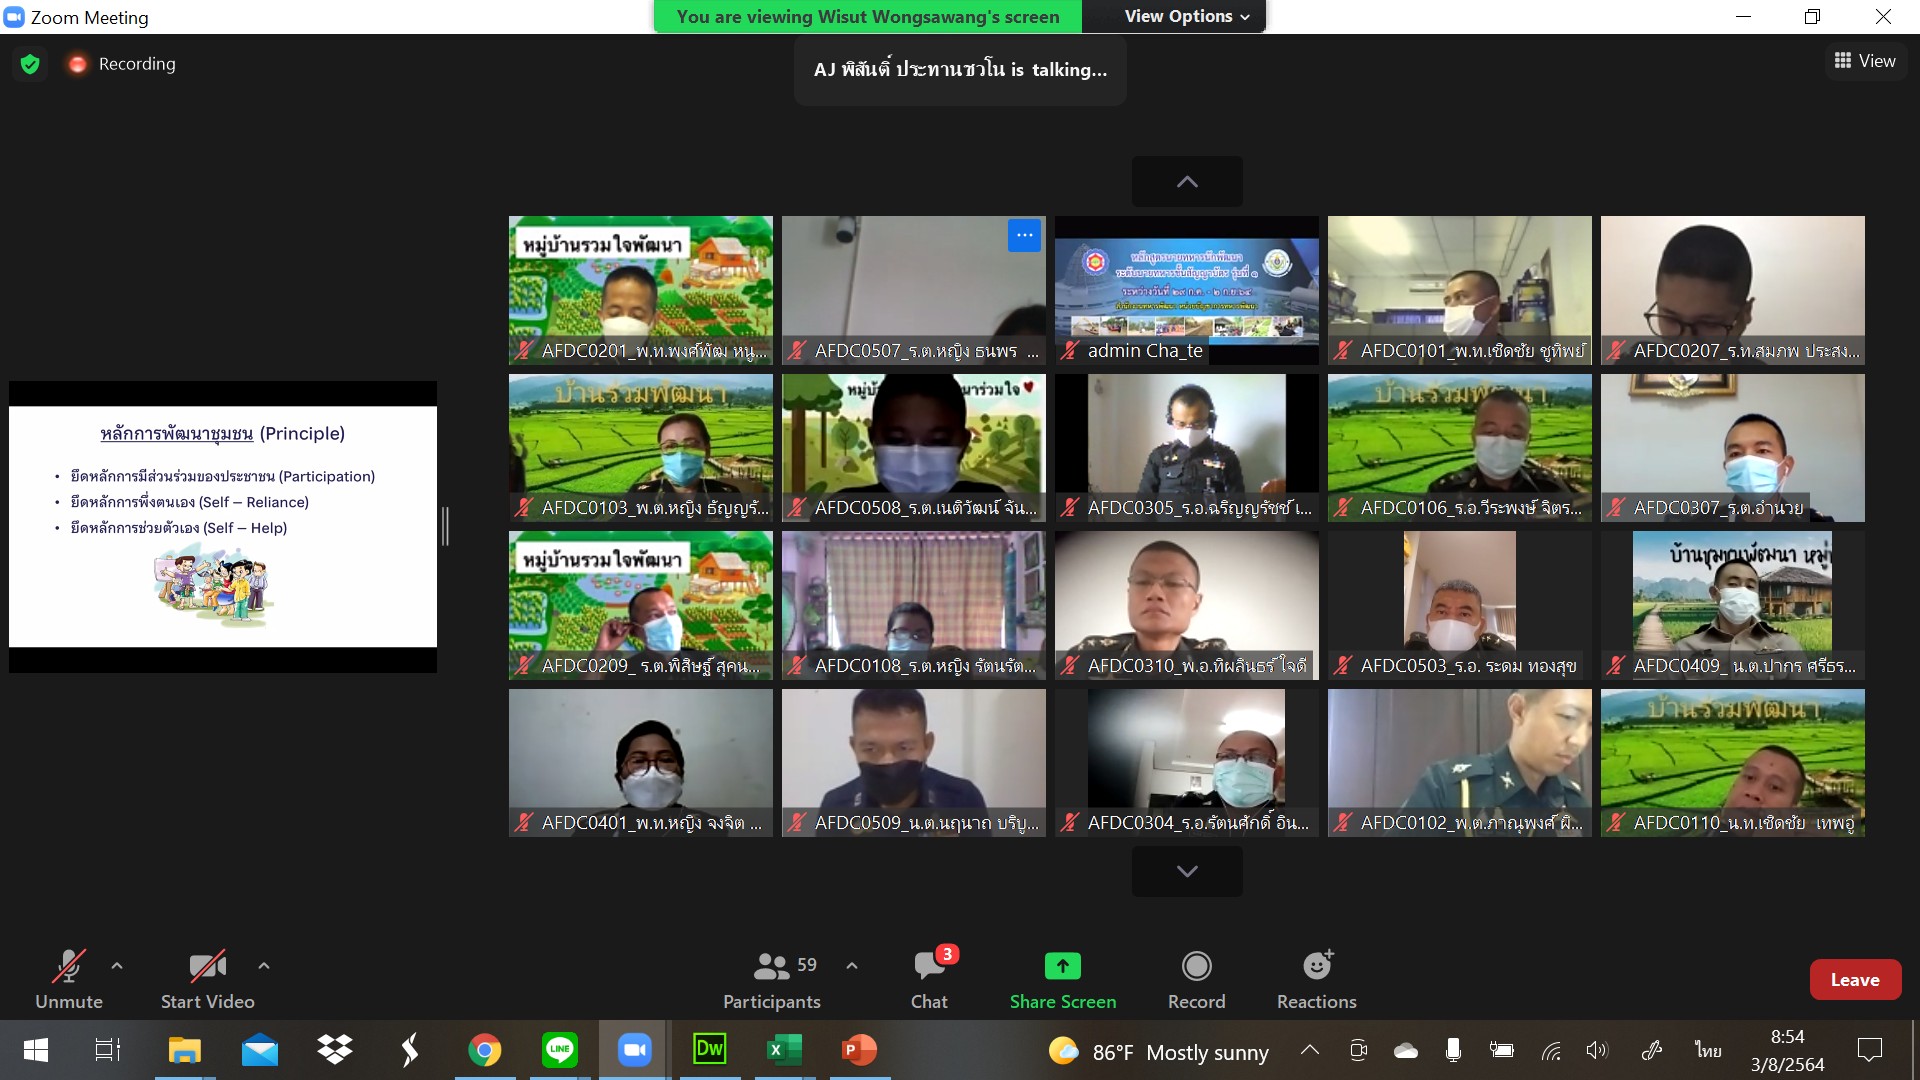Open Dreamweaver from the taskbar
The width and height of the screenshot is (1920, 1080).
(710, 1050)
